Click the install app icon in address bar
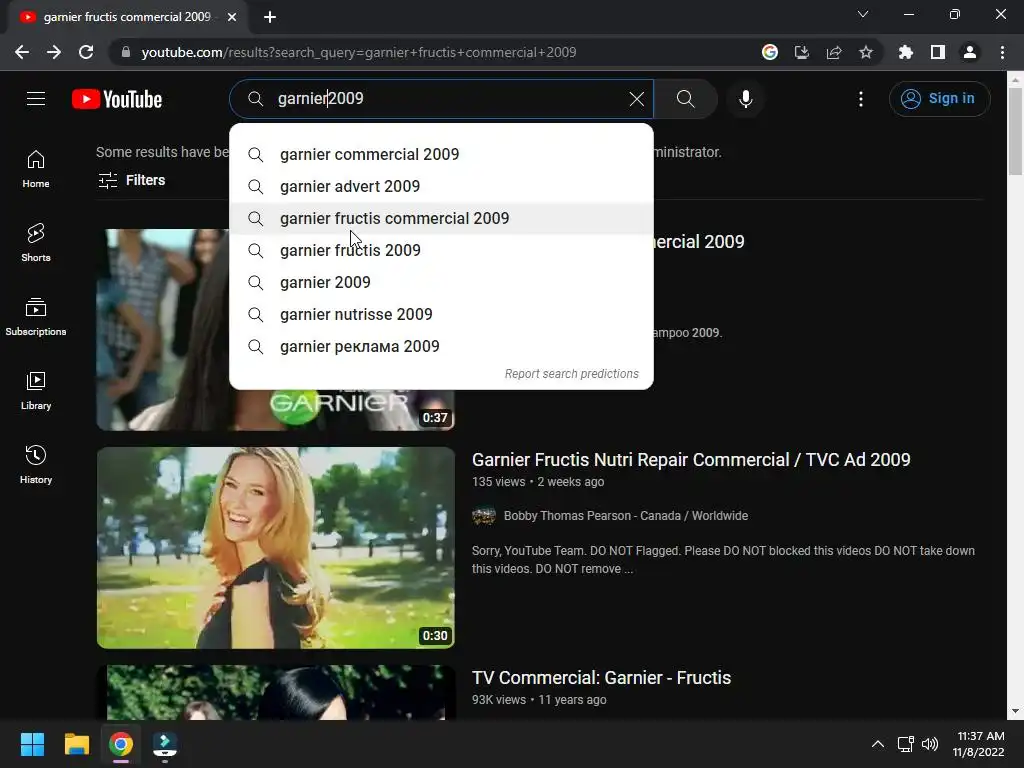The image size is (1024, 768). [802, 52]
